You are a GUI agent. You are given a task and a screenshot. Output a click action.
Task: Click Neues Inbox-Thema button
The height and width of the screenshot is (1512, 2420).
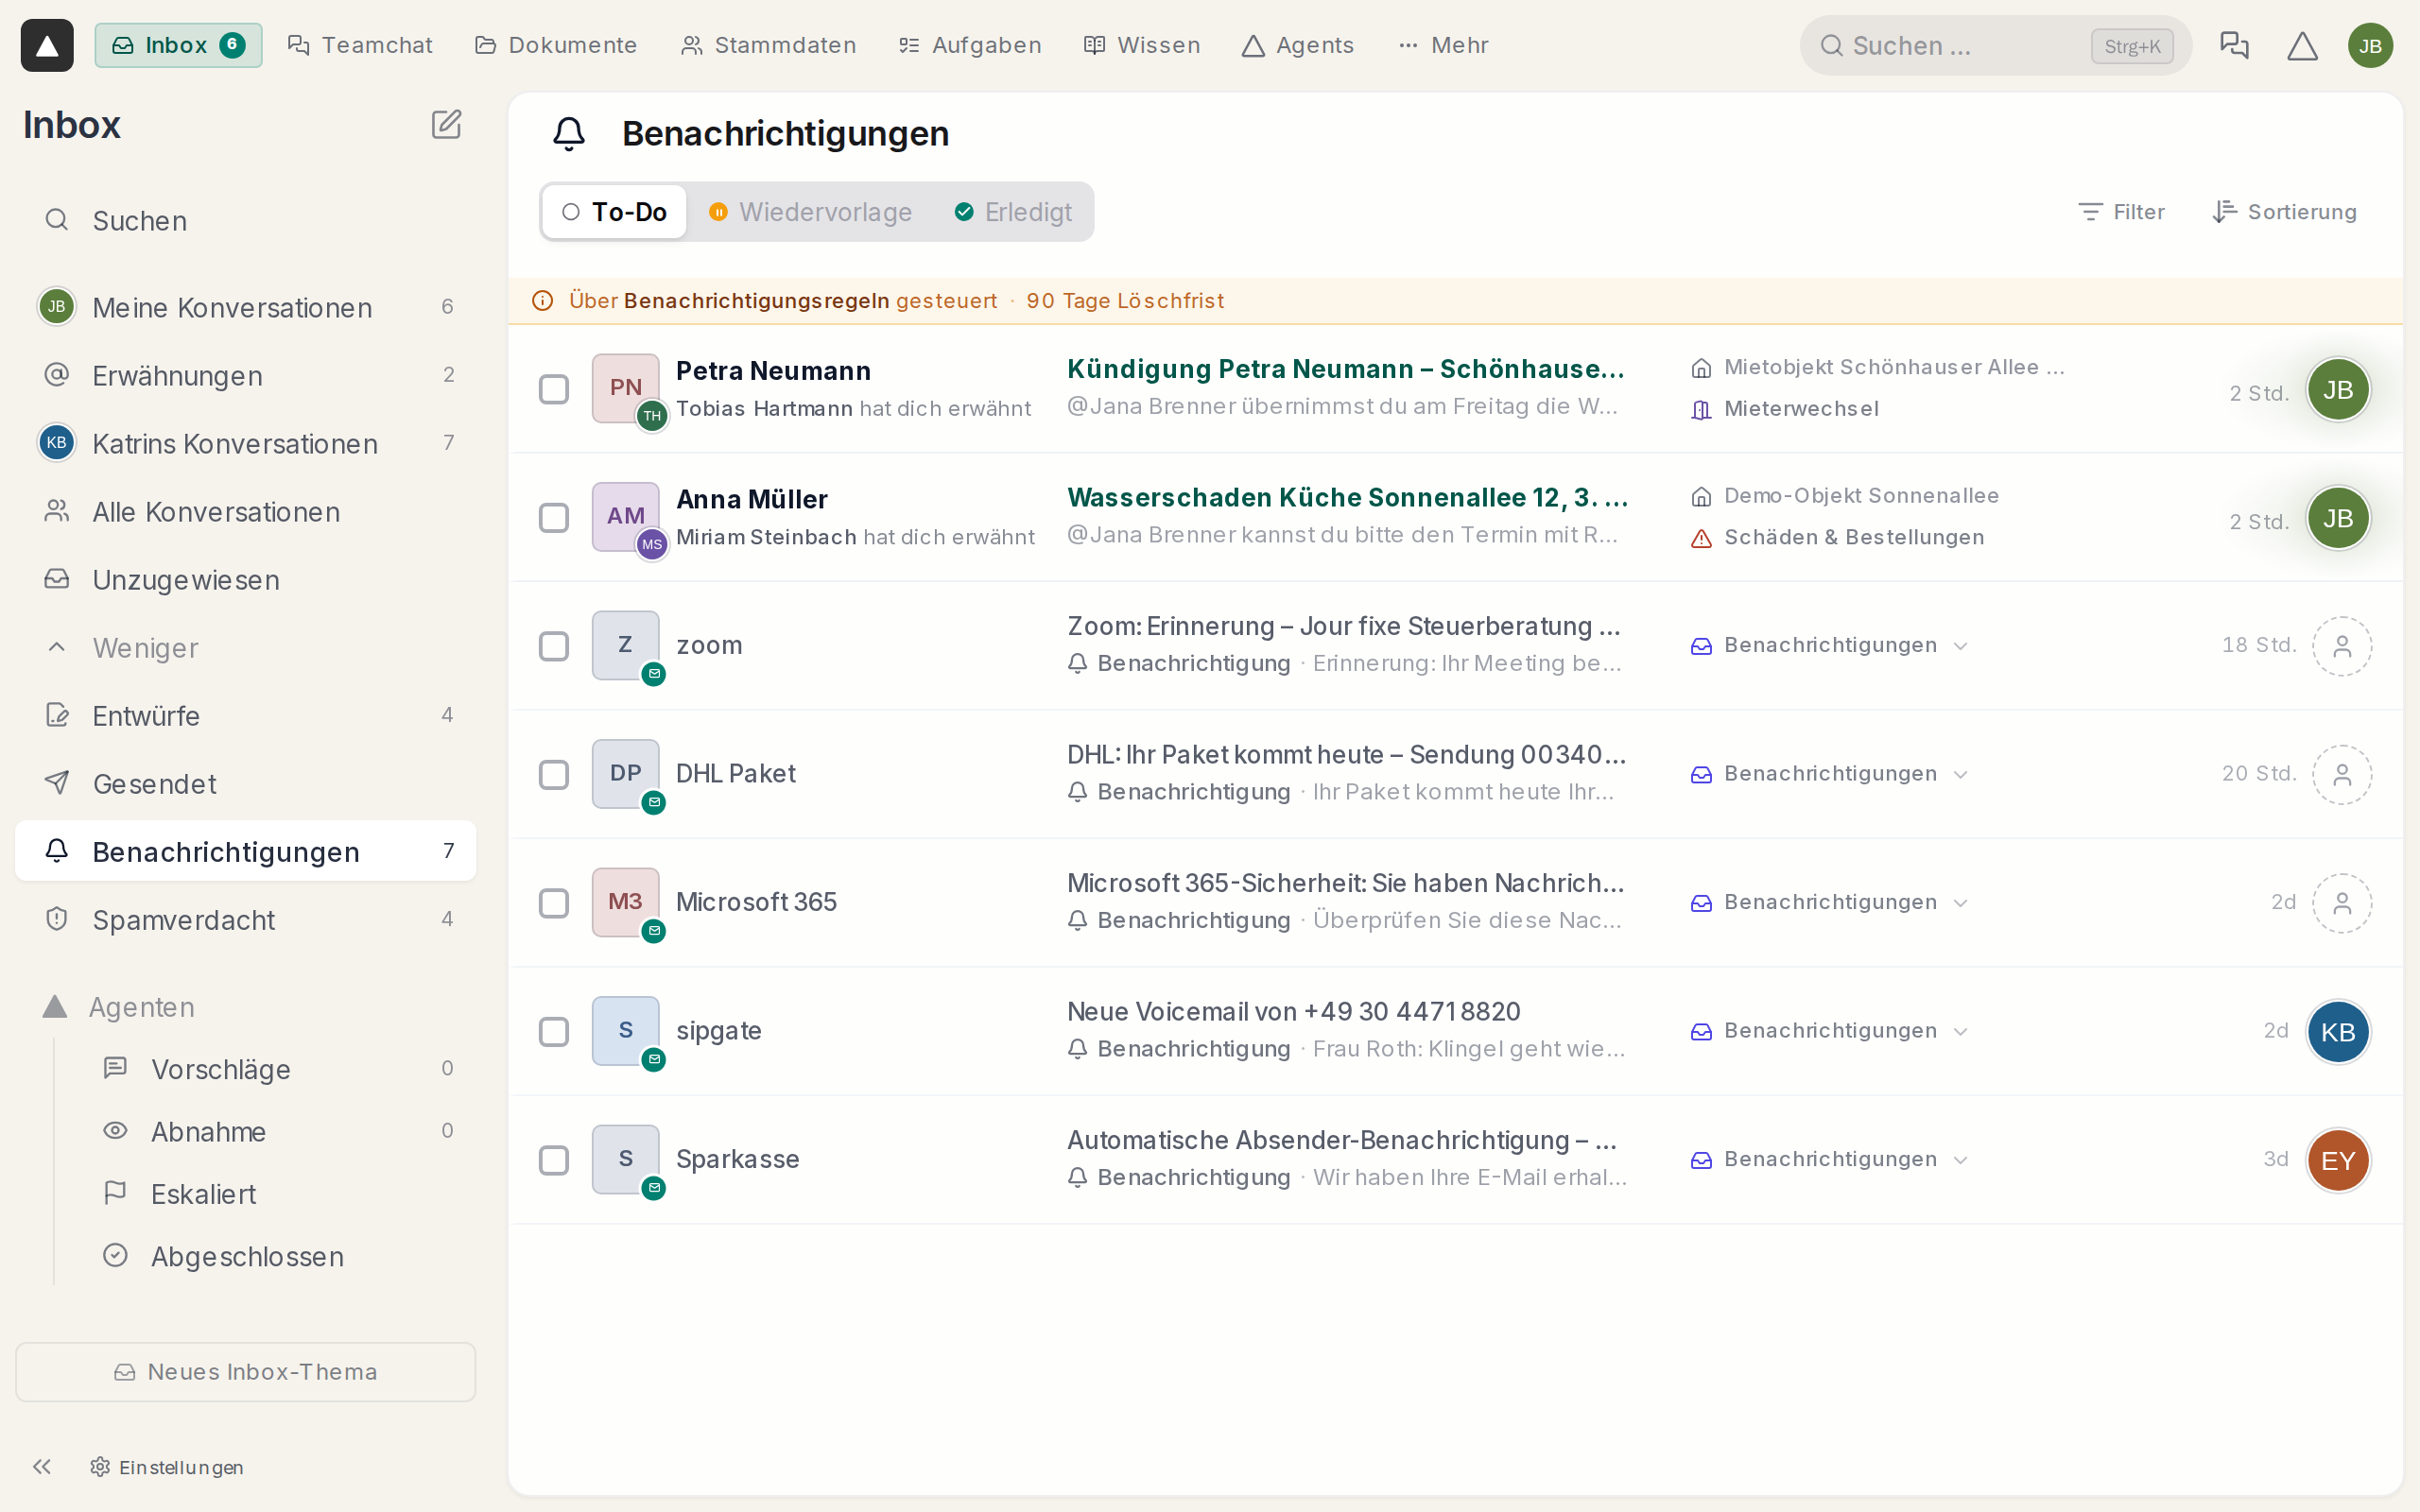click(x=246, y=1372)
